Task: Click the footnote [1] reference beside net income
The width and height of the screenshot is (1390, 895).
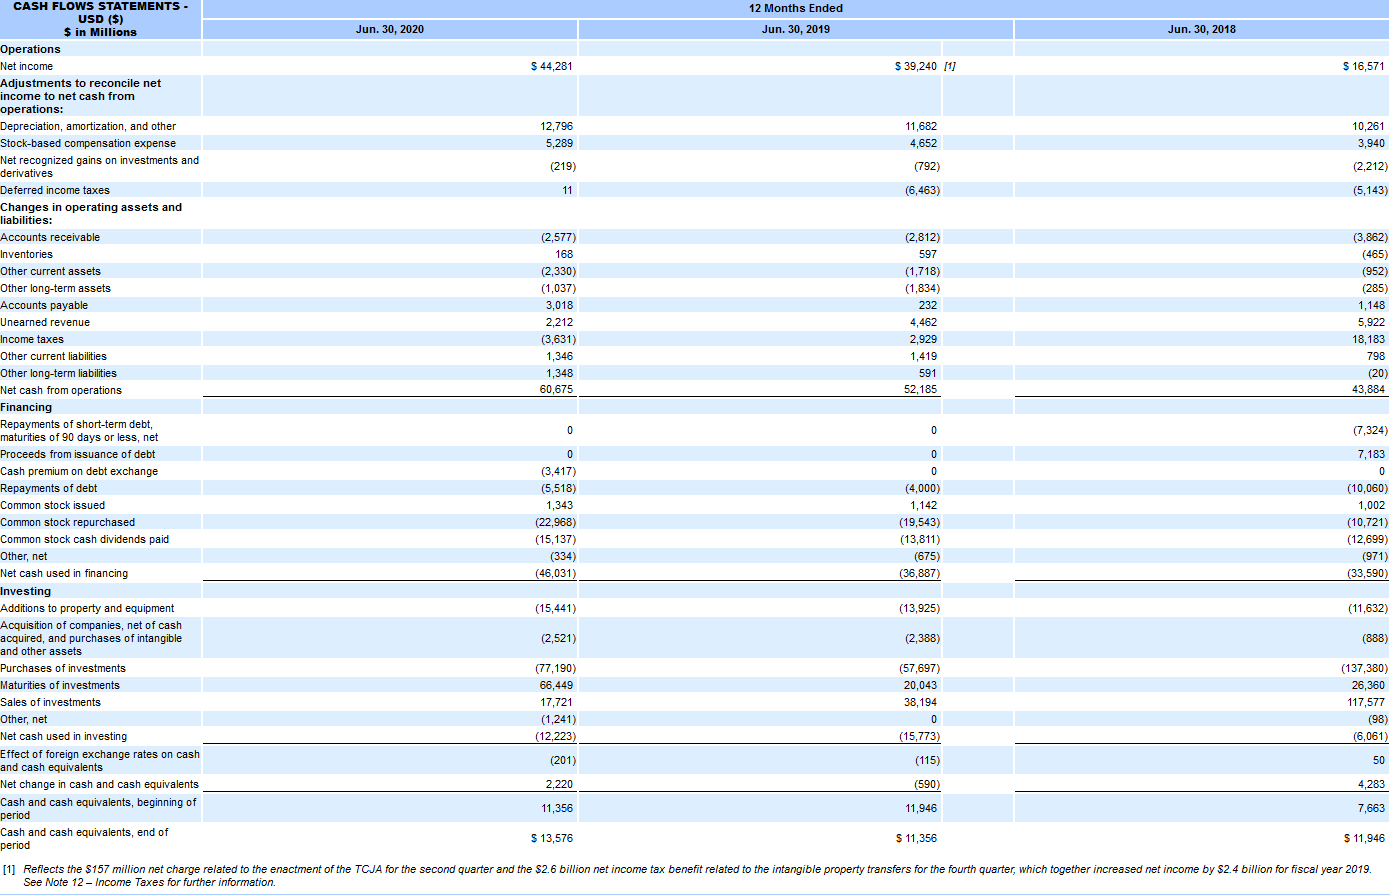Action: click(951, 65)
